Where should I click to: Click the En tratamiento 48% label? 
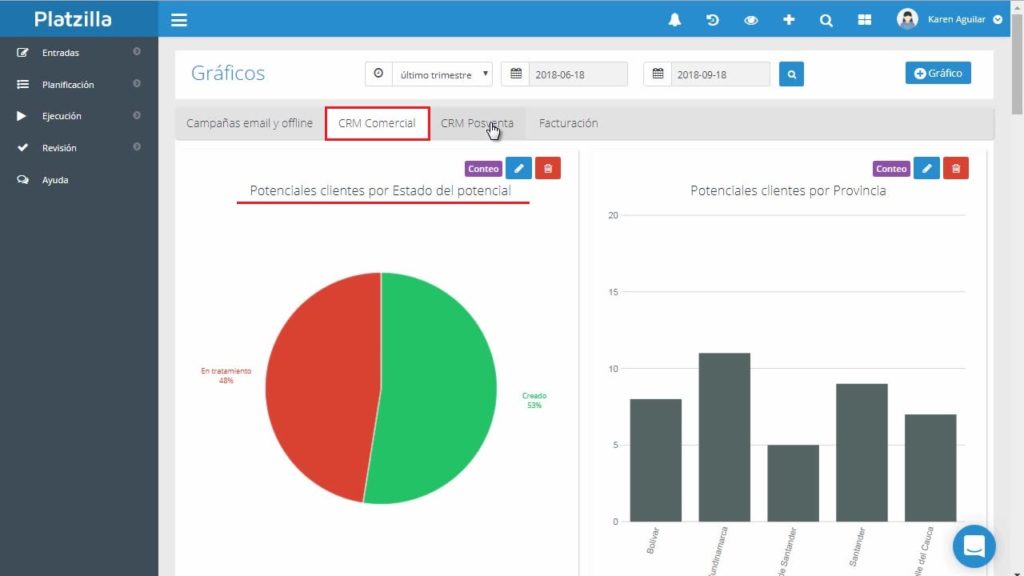pyautogui.click(x=226, y=376)
